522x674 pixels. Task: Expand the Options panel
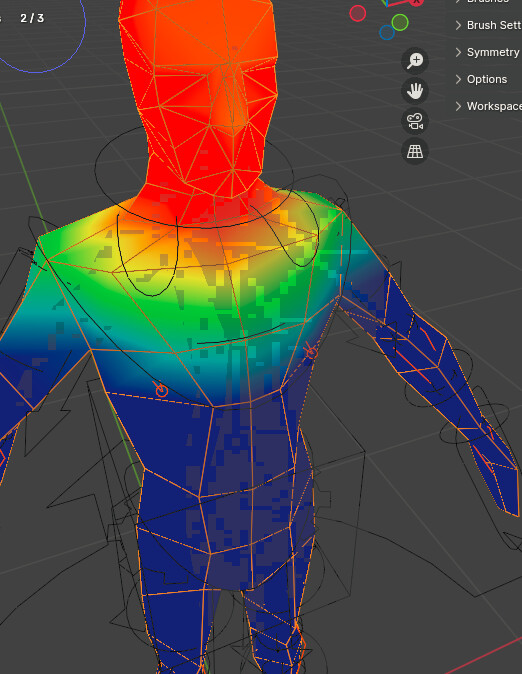point(482,79)
